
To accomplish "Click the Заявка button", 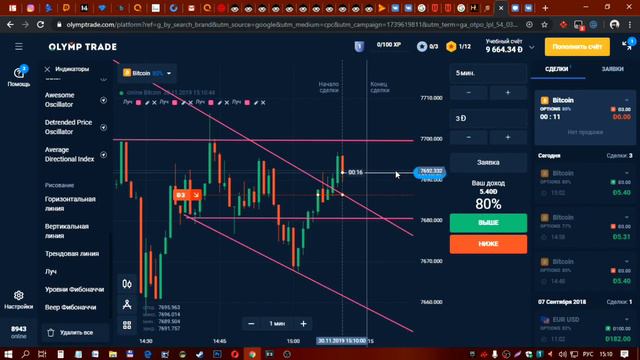I will pos(488,162).
